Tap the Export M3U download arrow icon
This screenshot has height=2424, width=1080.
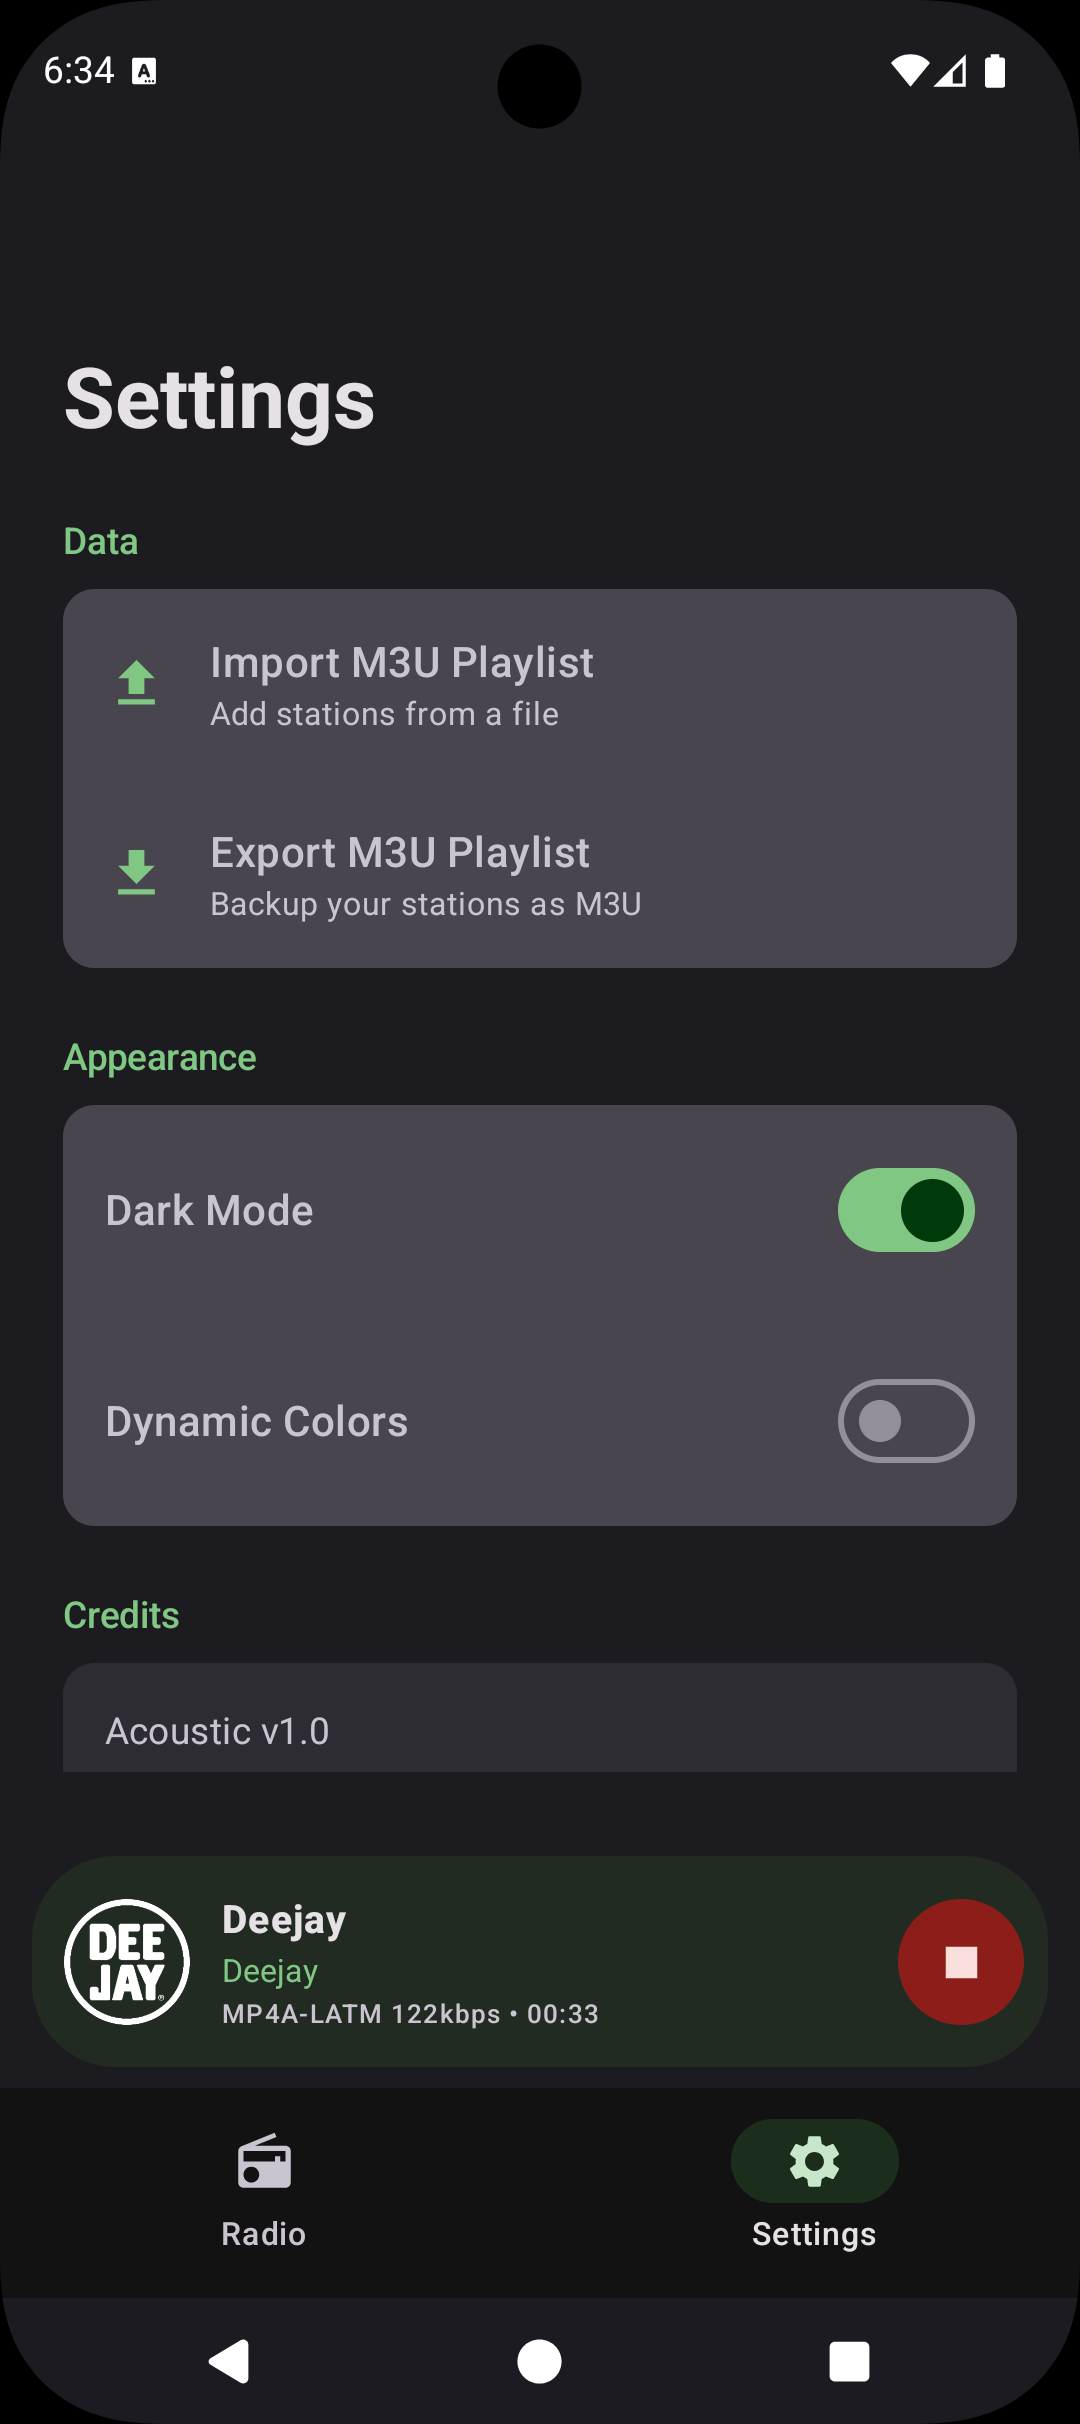point(136,872)
